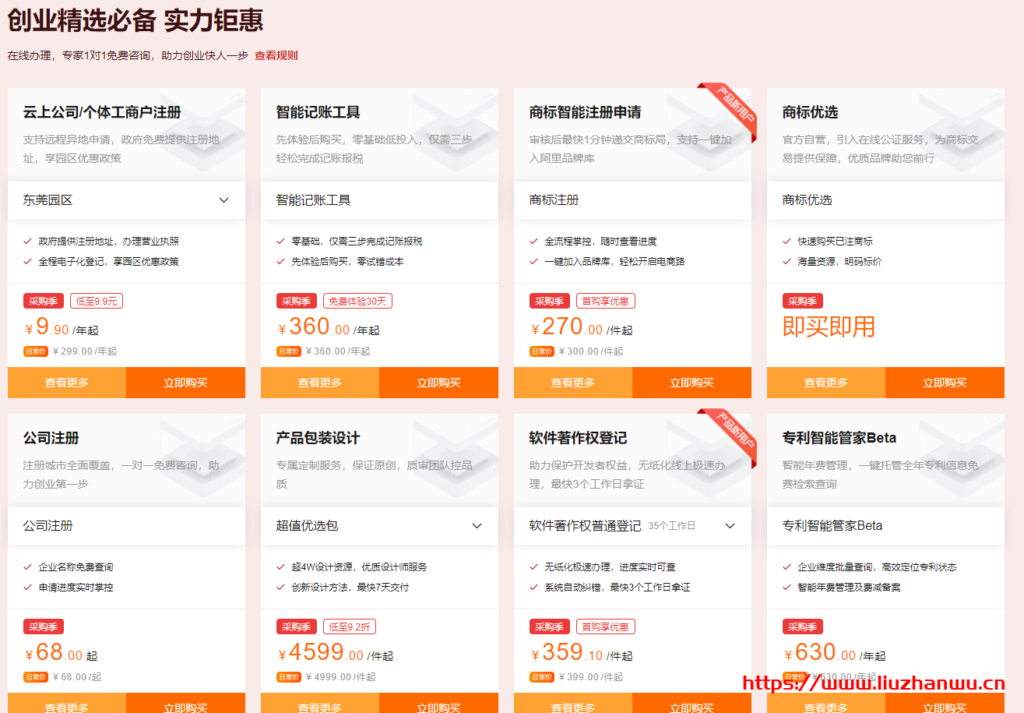The image size is (1024, 713).
Task: Click the 查看规则 link under the heading
Action: (276, 56)
